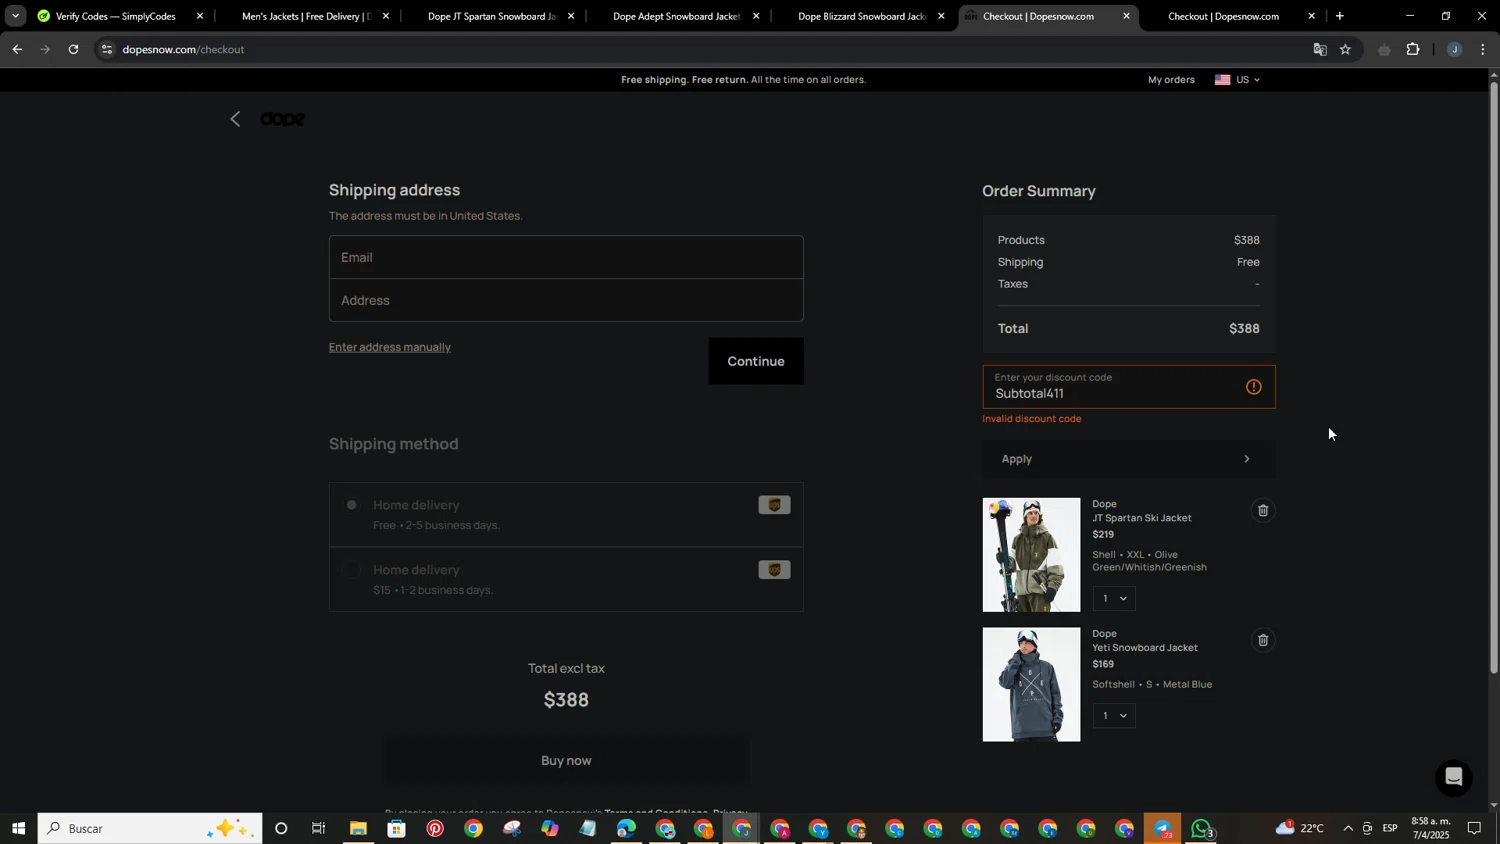Click the back arrow next to Dope logo
This screenshot has height=844, width=1500.
[235, 119]
